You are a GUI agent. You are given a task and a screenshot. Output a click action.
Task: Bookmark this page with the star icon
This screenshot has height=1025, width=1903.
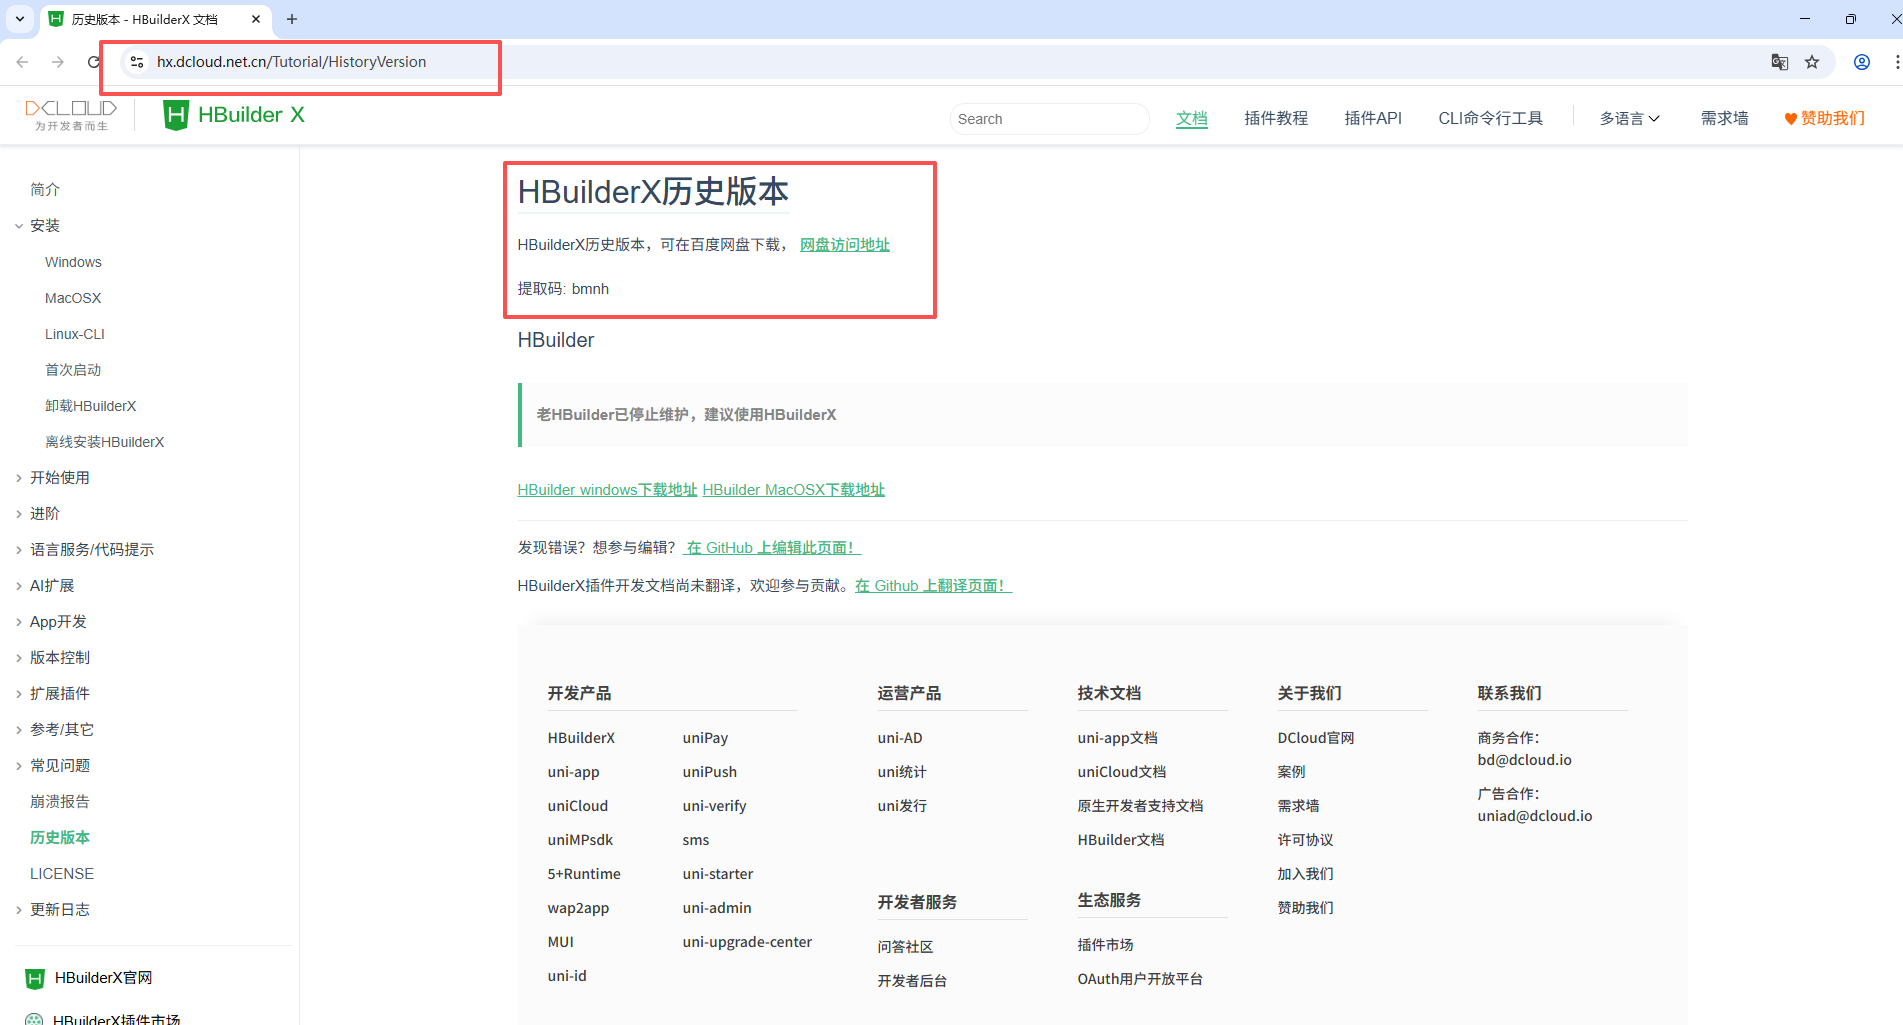1812,62
